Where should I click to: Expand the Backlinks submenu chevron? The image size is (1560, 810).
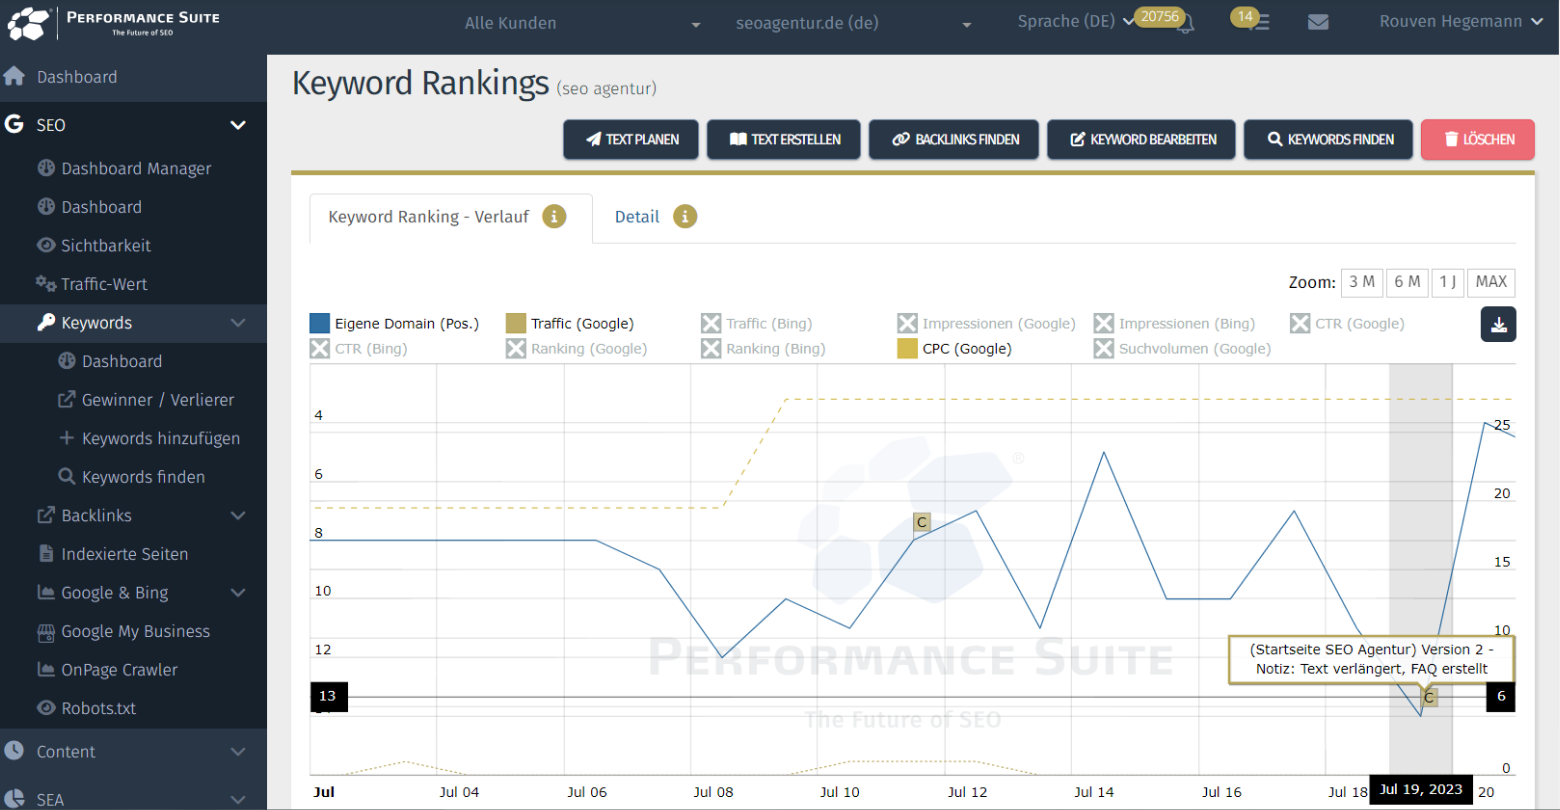coord(238,515)
